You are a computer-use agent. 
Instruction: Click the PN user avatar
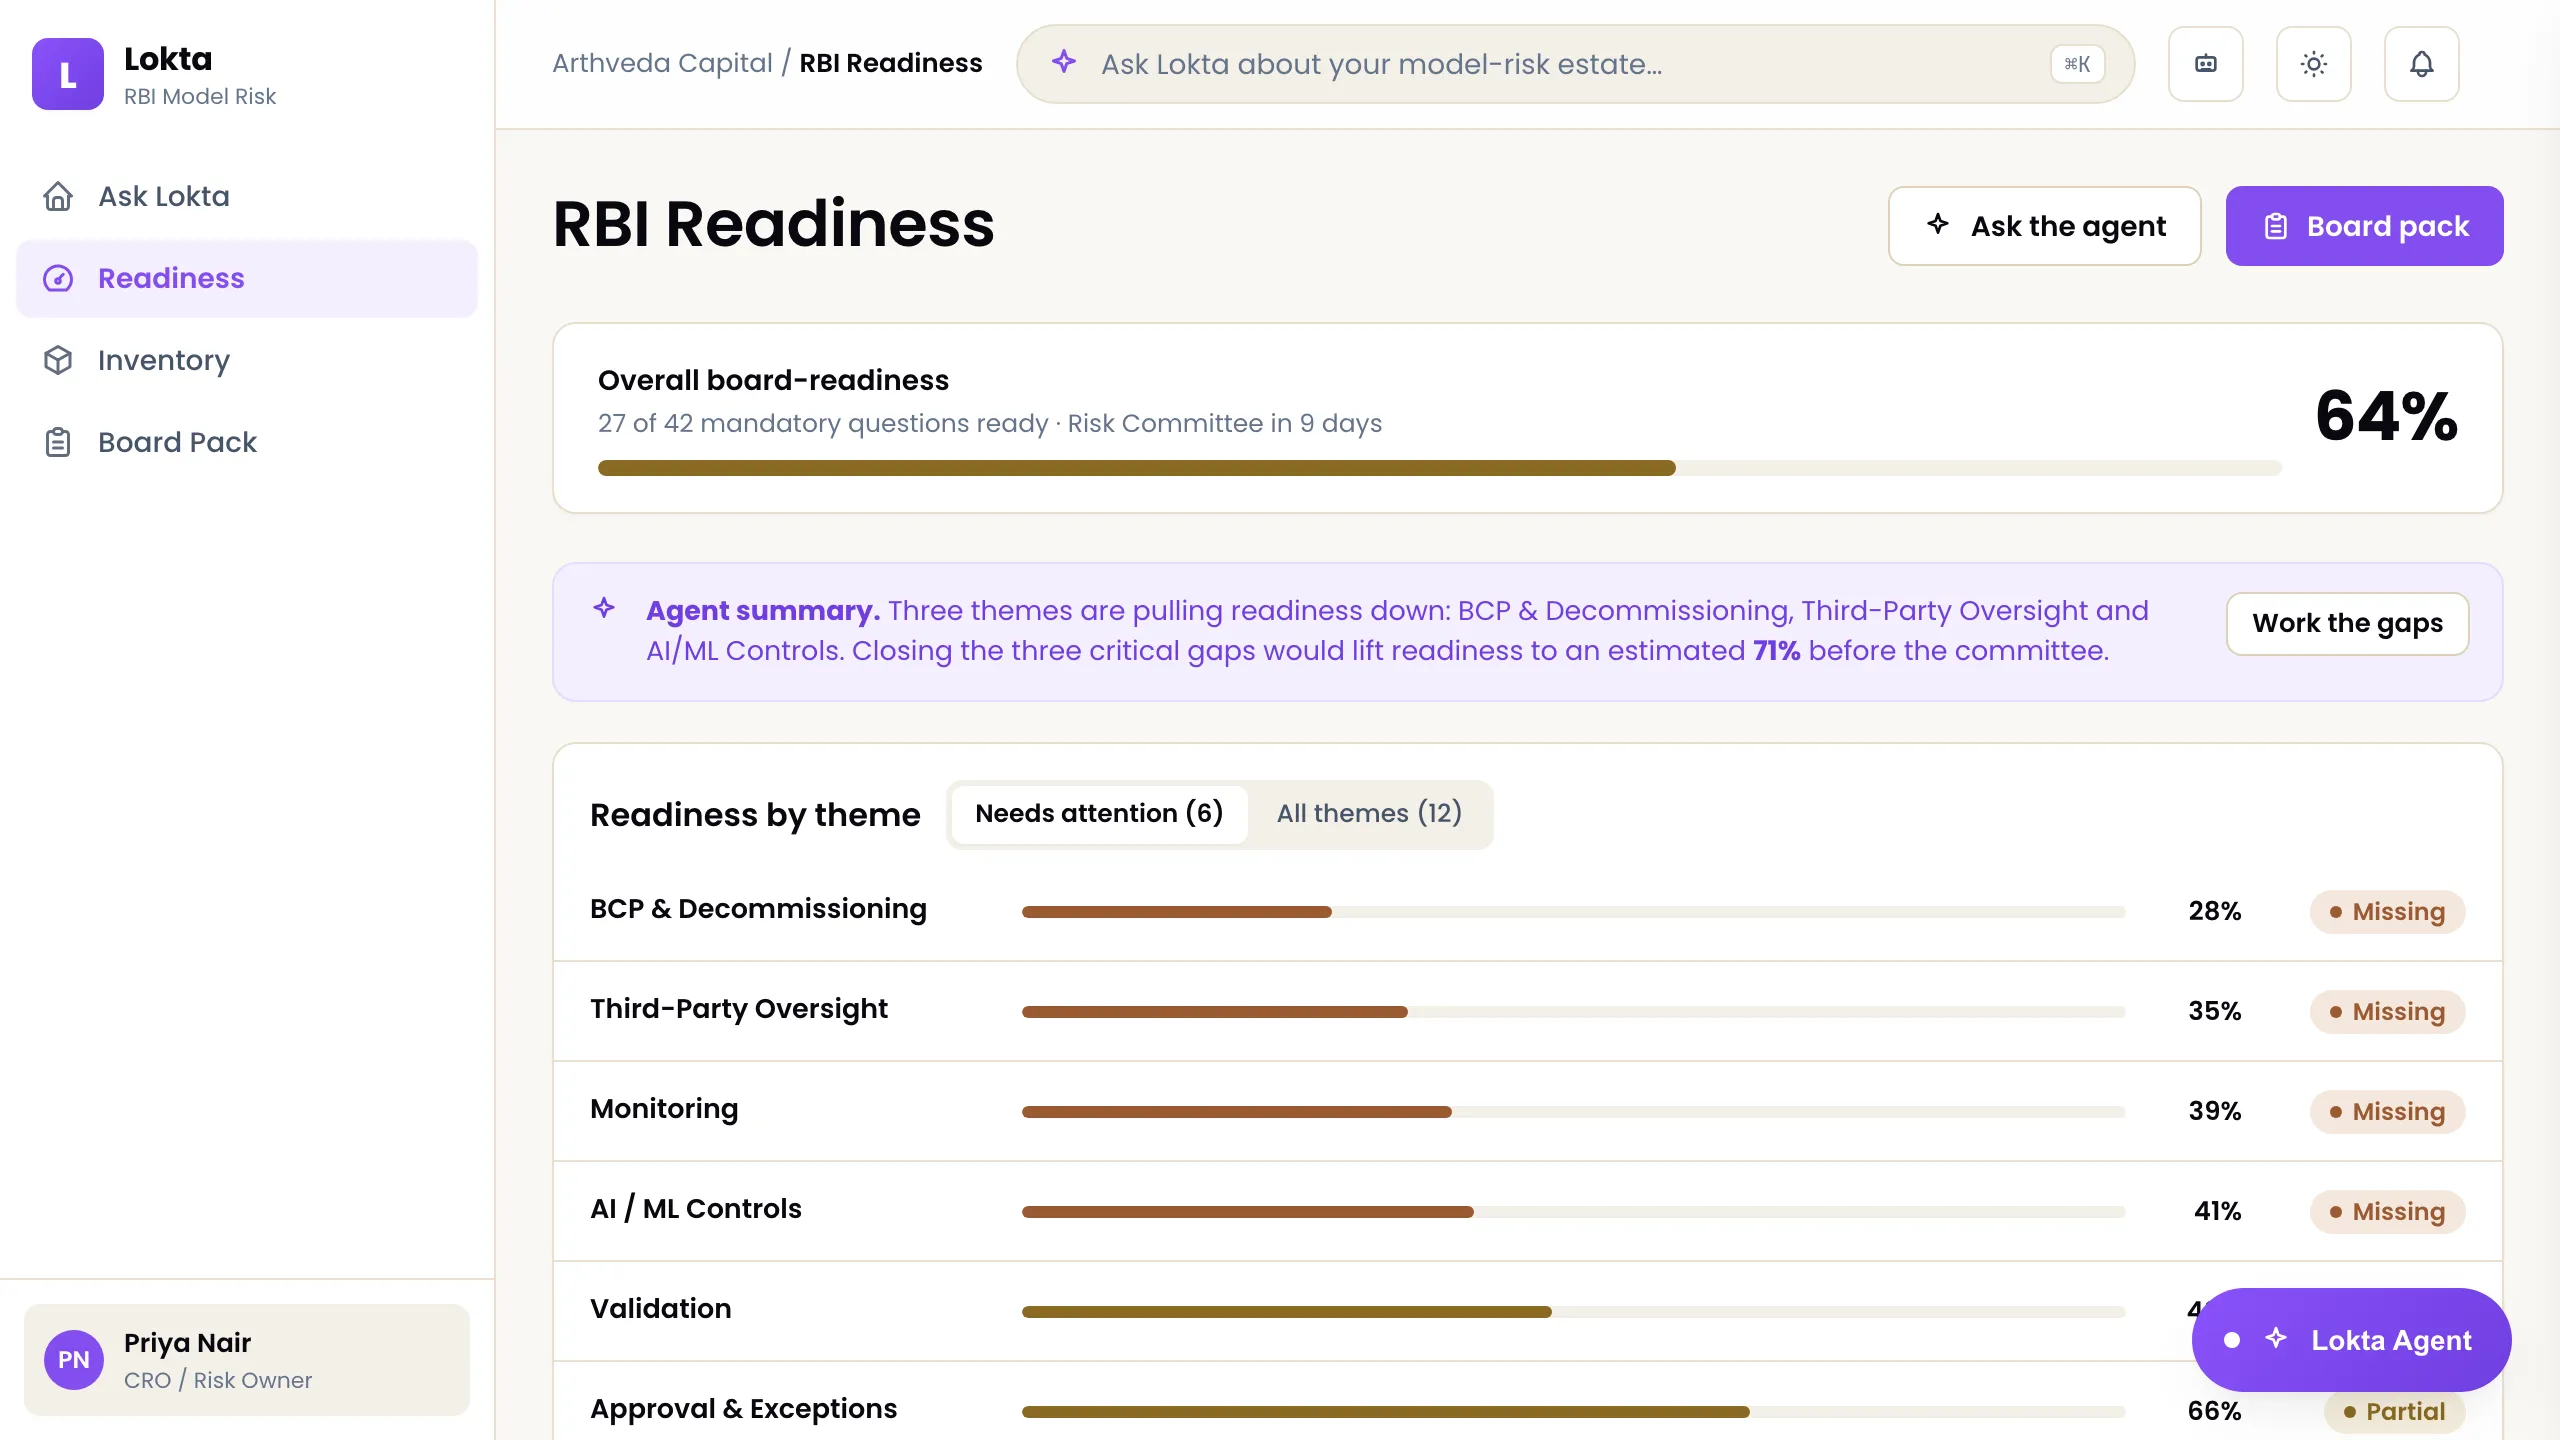(74, 1360)
